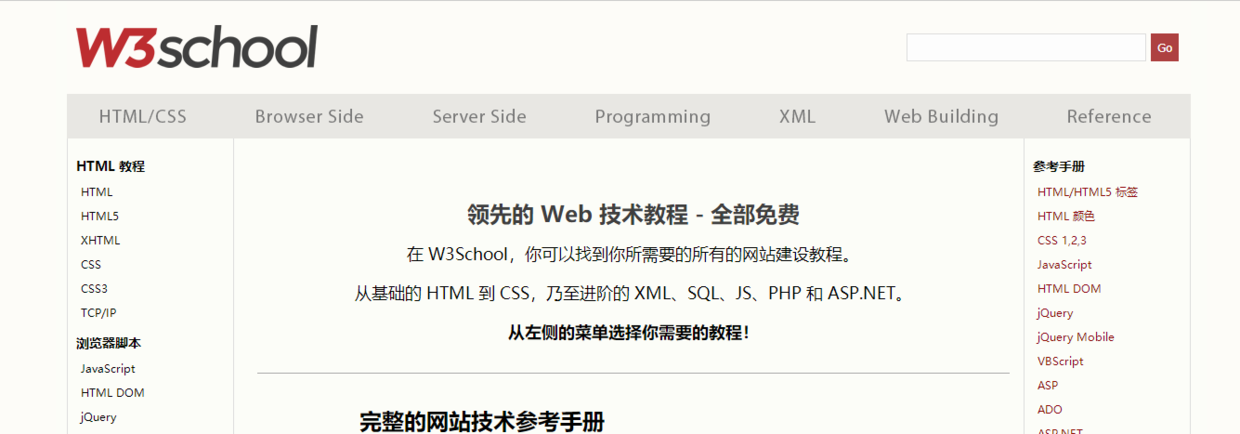The height and width of the screenshot is (434, 1240).
Task: Open the HTML5 tutorial link in left sidebar
Action: pos(100,216)
